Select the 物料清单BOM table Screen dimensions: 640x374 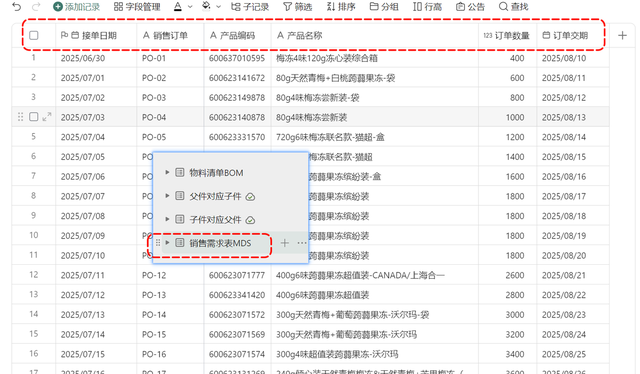216,173
